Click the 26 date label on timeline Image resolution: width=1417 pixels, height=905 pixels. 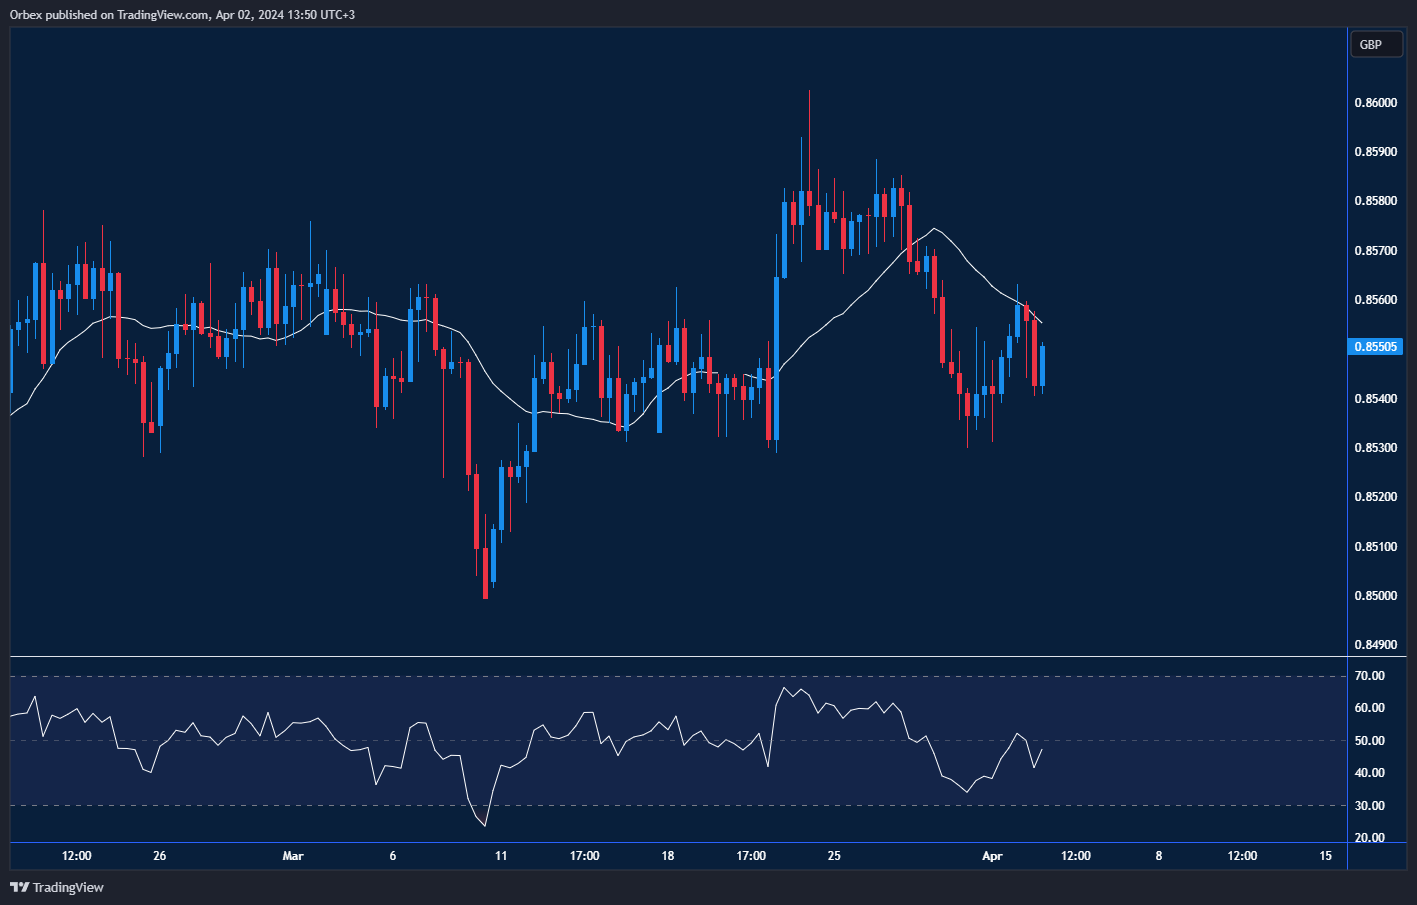coord(160,856)
